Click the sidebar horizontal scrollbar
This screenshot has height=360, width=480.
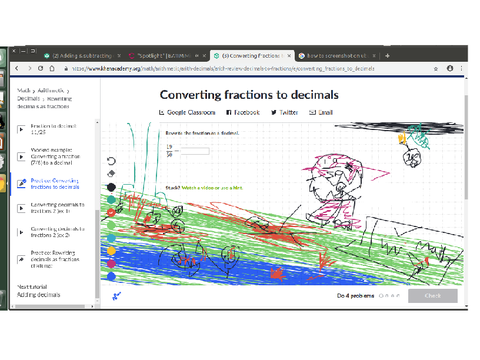pyautogui.click(x=50, y=306)
